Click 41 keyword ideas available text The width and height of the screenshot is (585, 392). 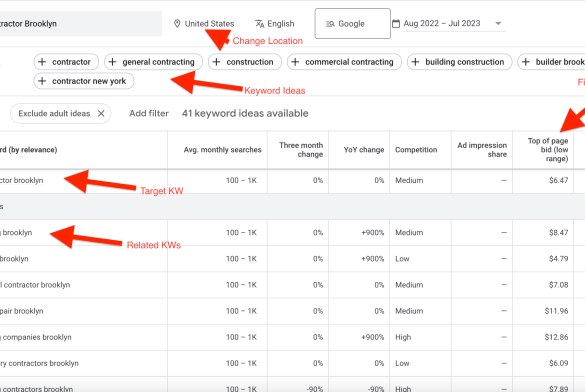point(245,113)
